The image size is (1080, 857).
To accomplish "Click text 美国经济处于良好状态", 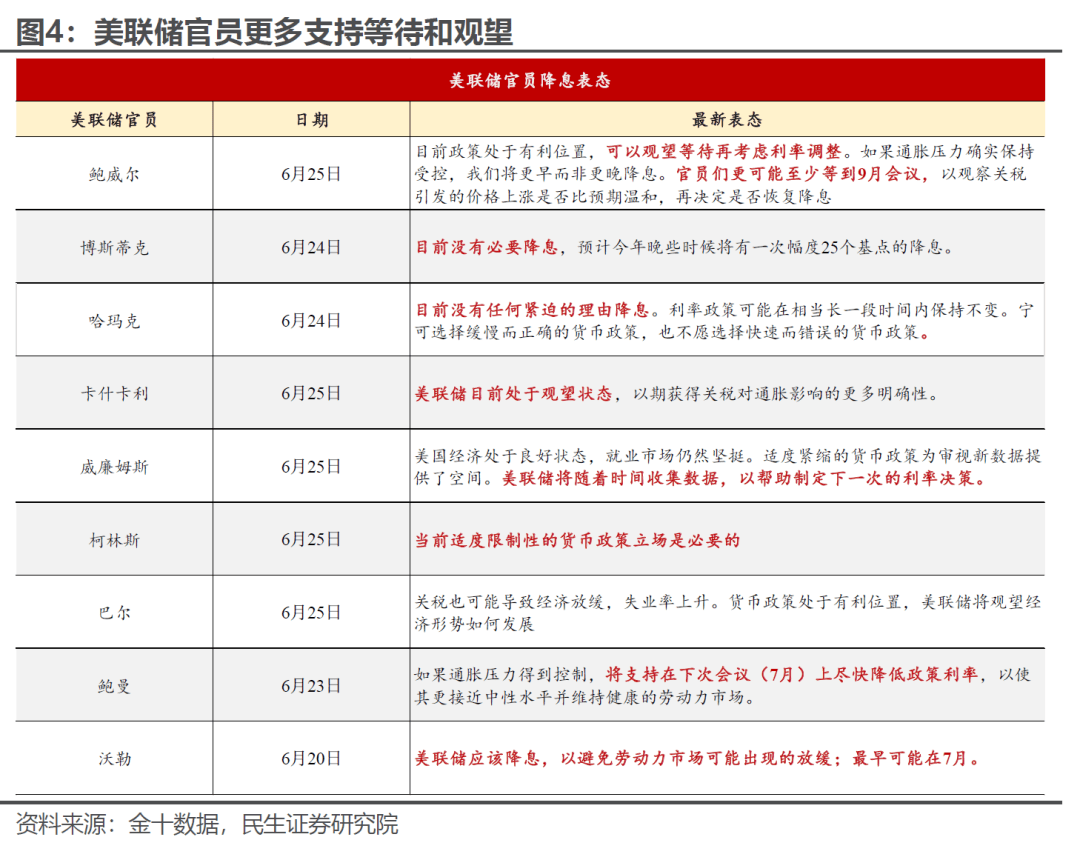I will [x=501, y=456].
